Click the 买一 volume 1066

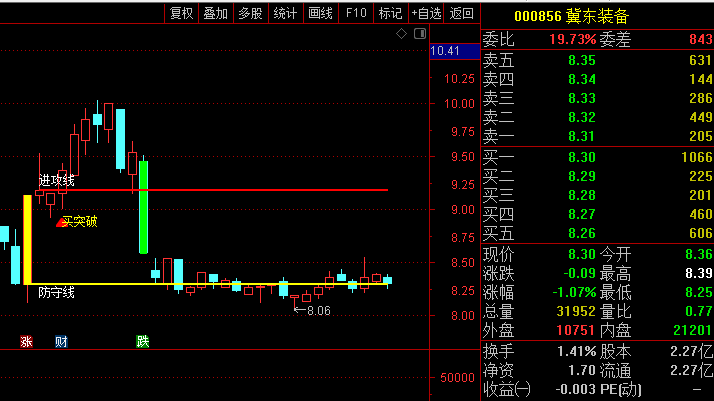tap(697, 157)
